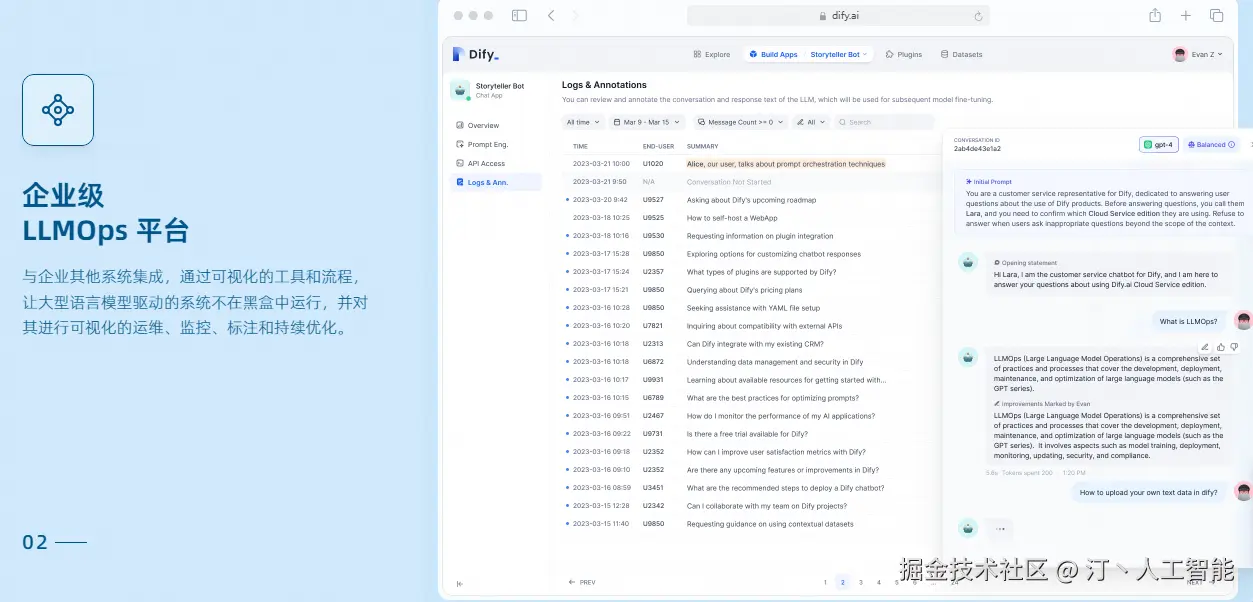Open the log Seeking assistance with YAML file setup

(x=753, y=308)
